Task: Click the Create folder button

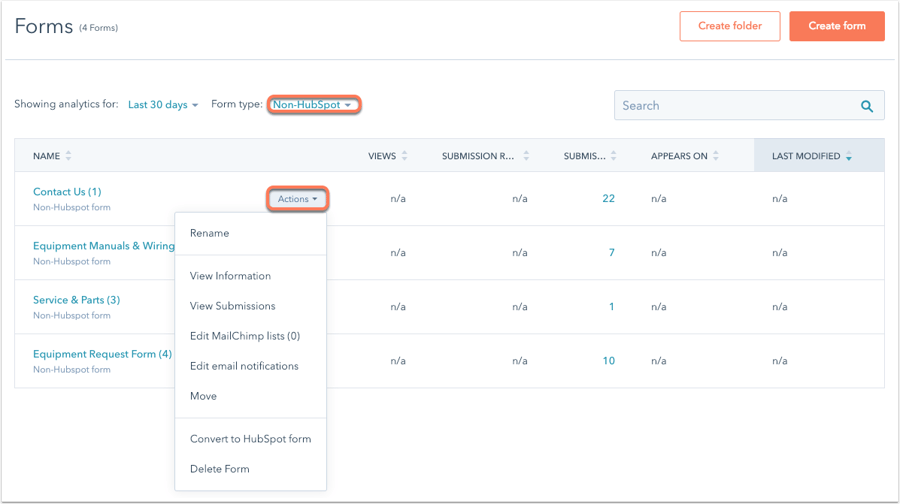Action: (730, 26)
